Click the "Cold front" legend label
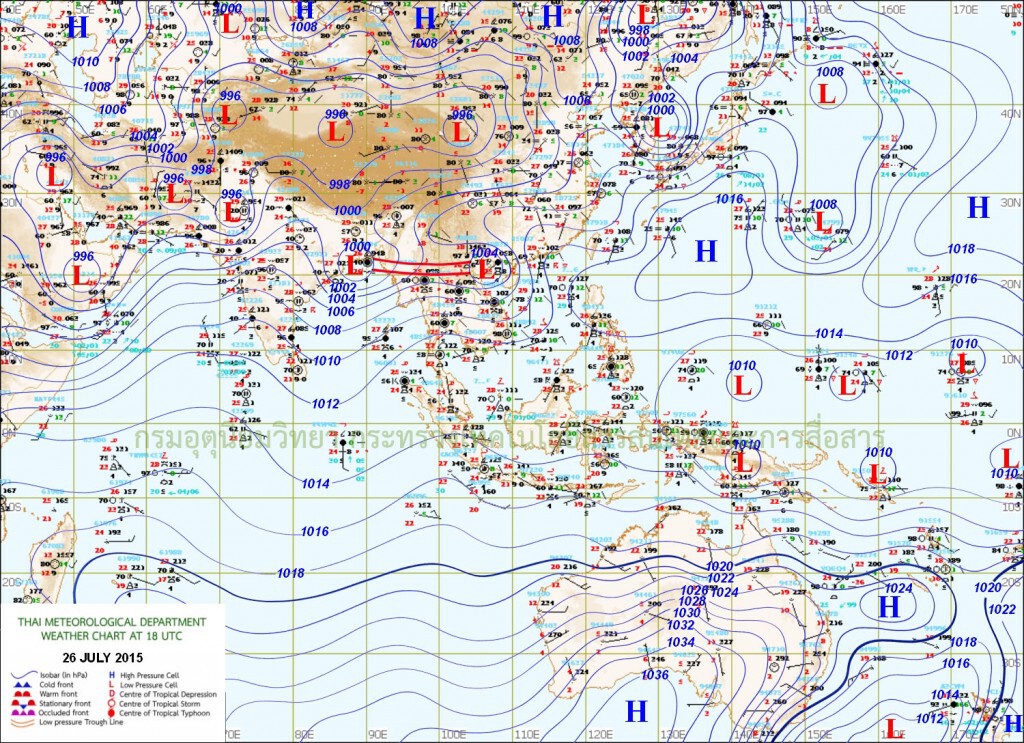The width and height of the screenshot is (1024, 743). pyautogui.click(x=56, y=684)
